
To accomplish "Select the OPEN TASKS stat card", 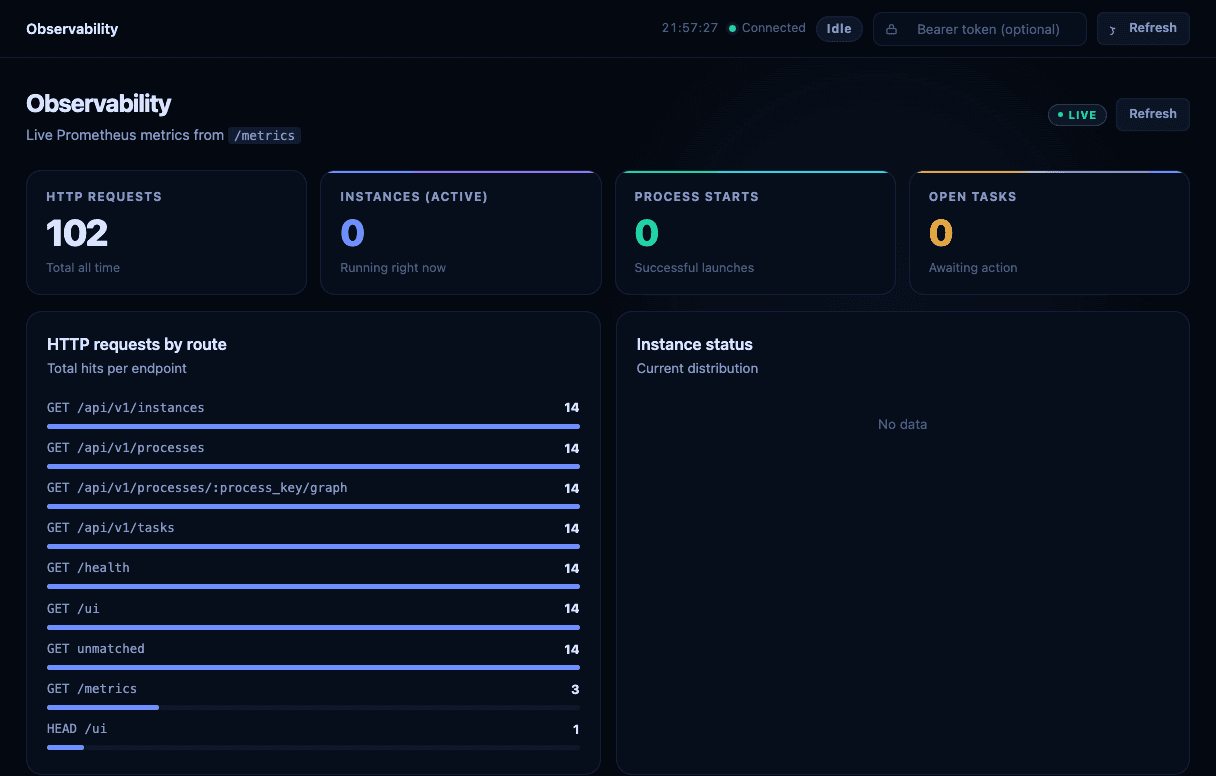I will pos(1049,232).
